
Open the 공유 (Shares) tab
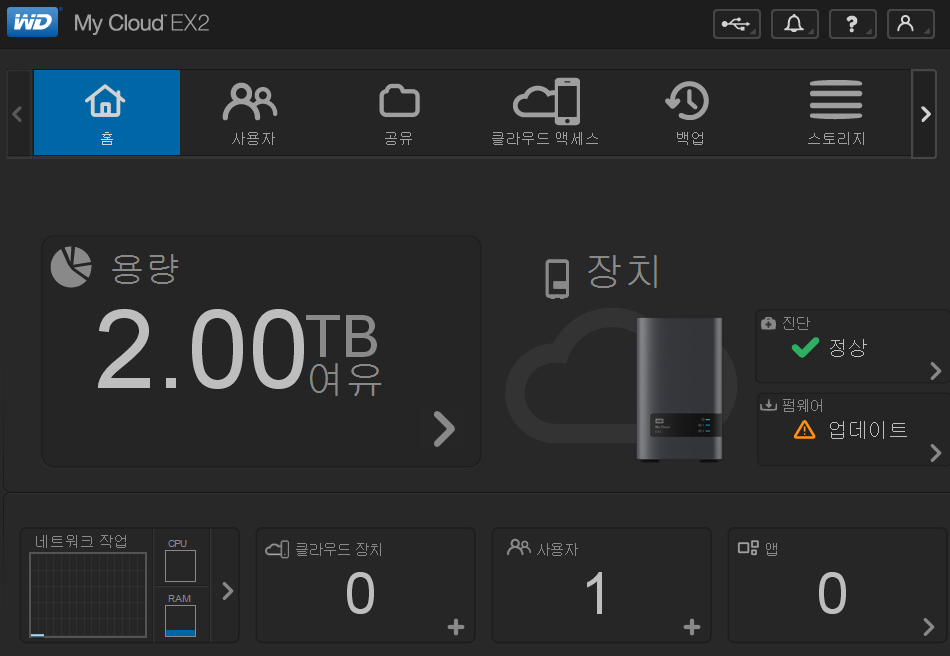(x=398, y=113)
